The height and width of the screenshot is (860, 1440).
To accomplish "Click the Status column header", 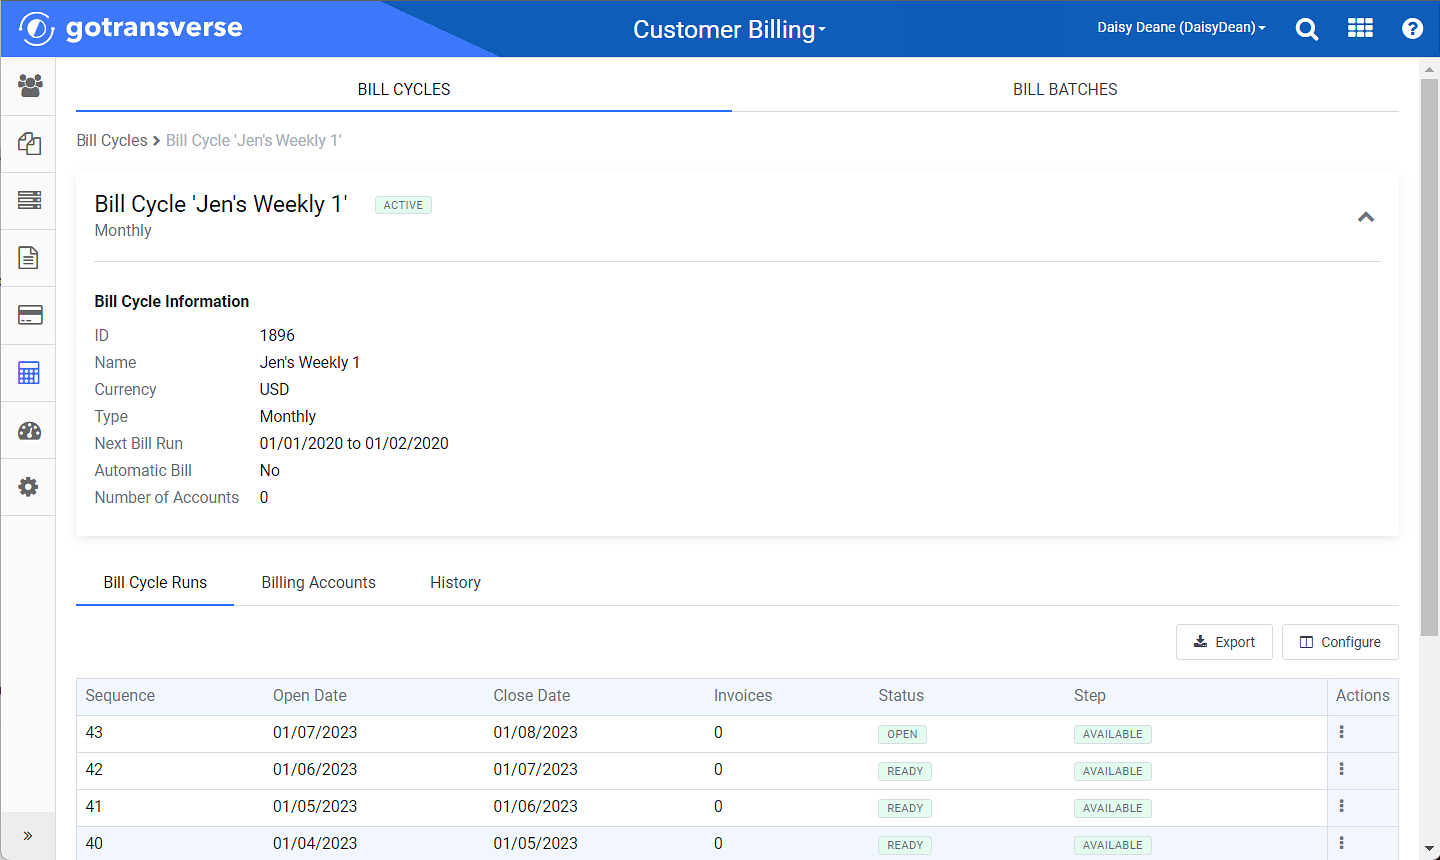I will [901, 696].
